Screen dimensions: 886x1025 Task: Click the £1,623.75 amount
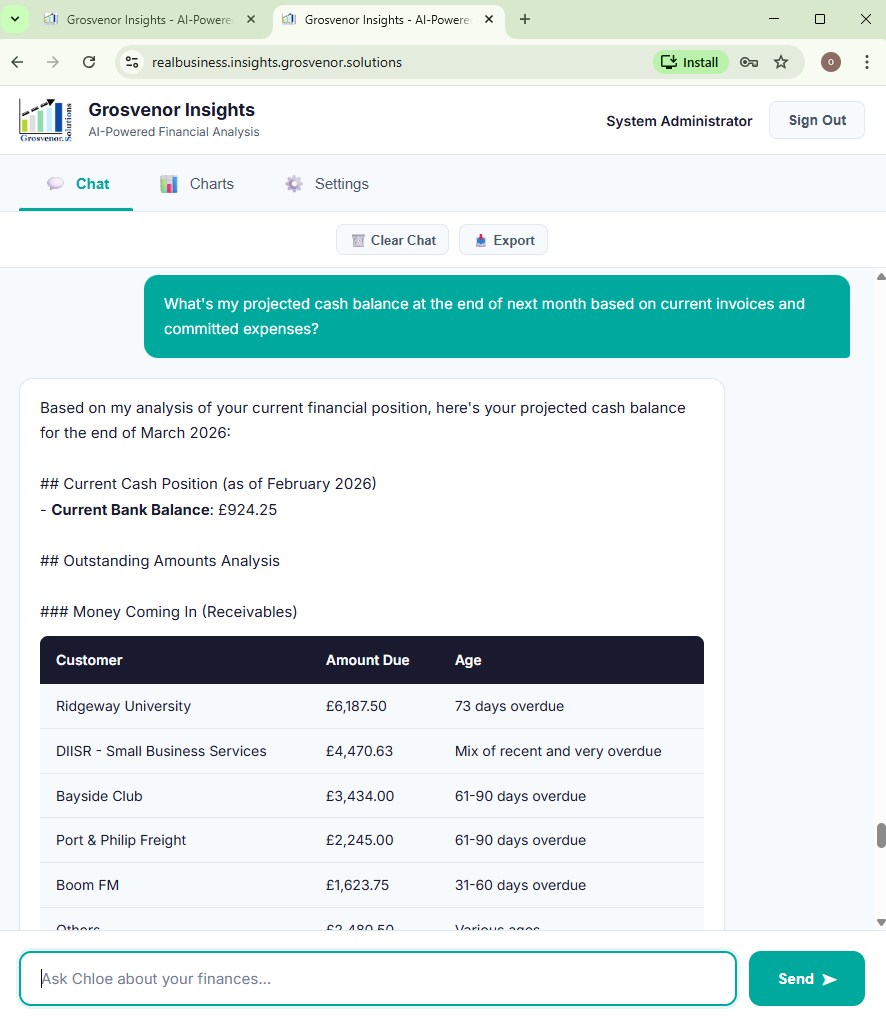[x=358, y=885]
